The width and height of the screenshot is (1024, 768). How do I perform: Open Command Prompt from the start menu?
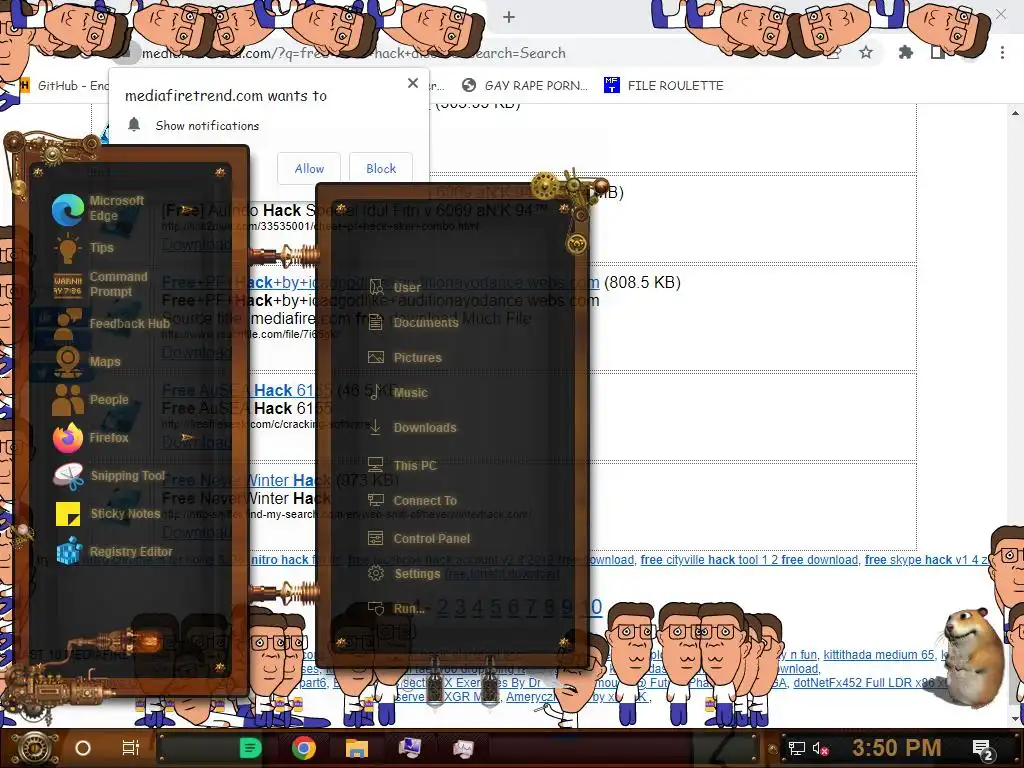point(100,284)
